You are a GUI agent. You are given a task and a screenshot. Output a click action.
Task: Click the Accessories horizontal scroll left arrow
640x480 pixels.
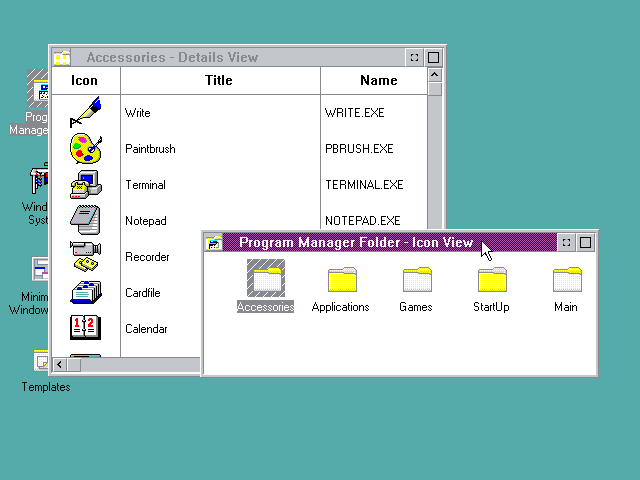click(x=60, y=364)
